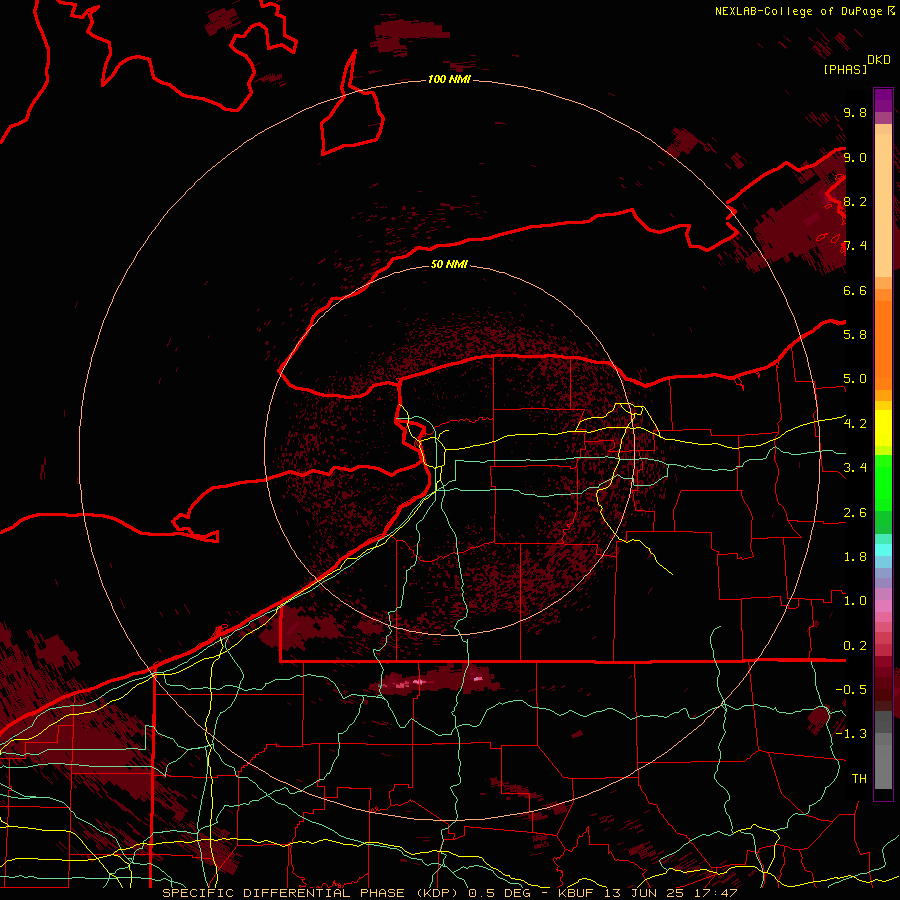The height and width of the screenshot is (900, 900).
Task: Select the 5.0 legend value
Action: pyautogui.click(x=855, y=379)
